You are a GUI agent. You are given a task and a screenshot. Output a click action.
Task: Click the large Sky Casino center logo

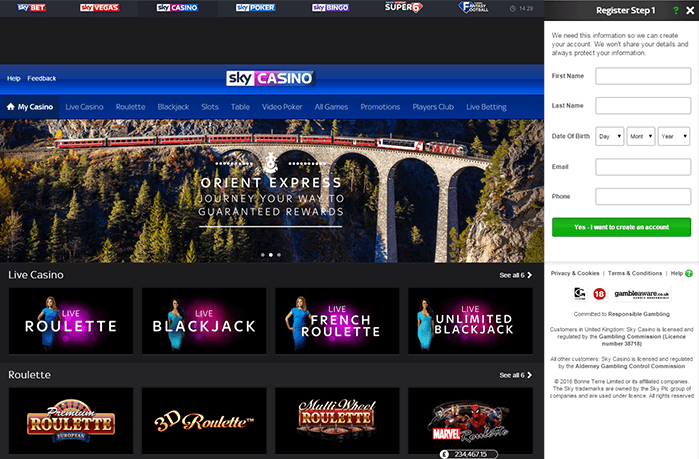(270, 78)
